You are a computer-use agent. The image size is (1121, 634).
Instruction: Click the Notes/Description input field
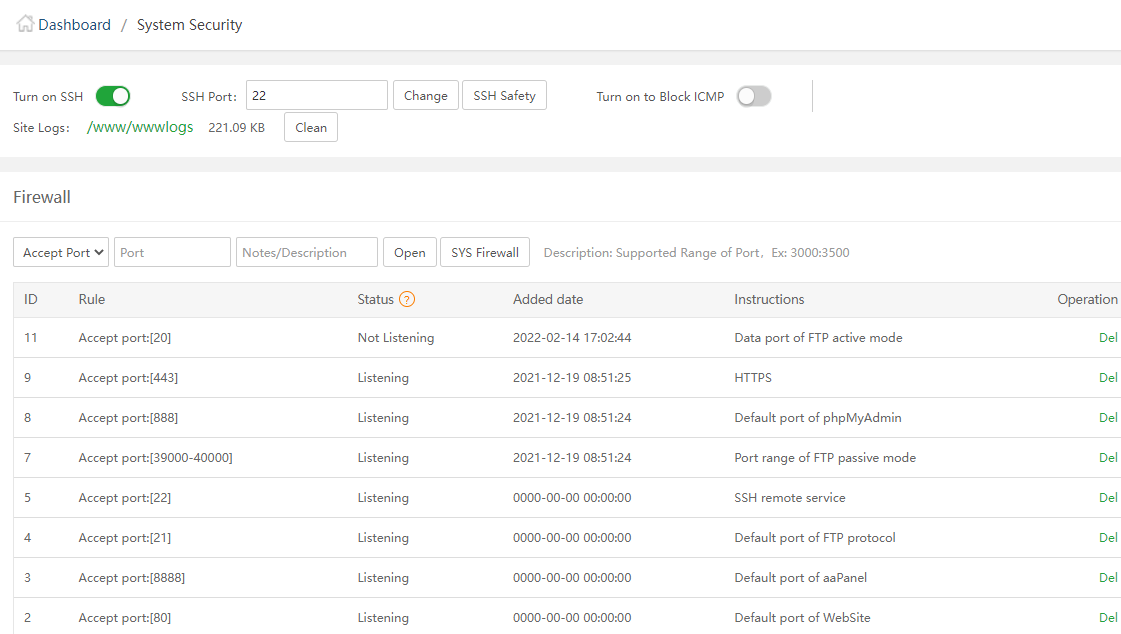point(306,253)
